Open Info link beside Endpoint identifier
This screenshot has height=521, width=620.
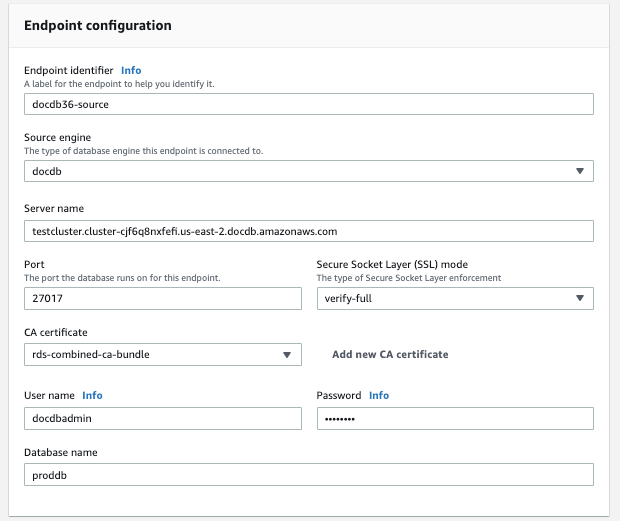point(131,71)
